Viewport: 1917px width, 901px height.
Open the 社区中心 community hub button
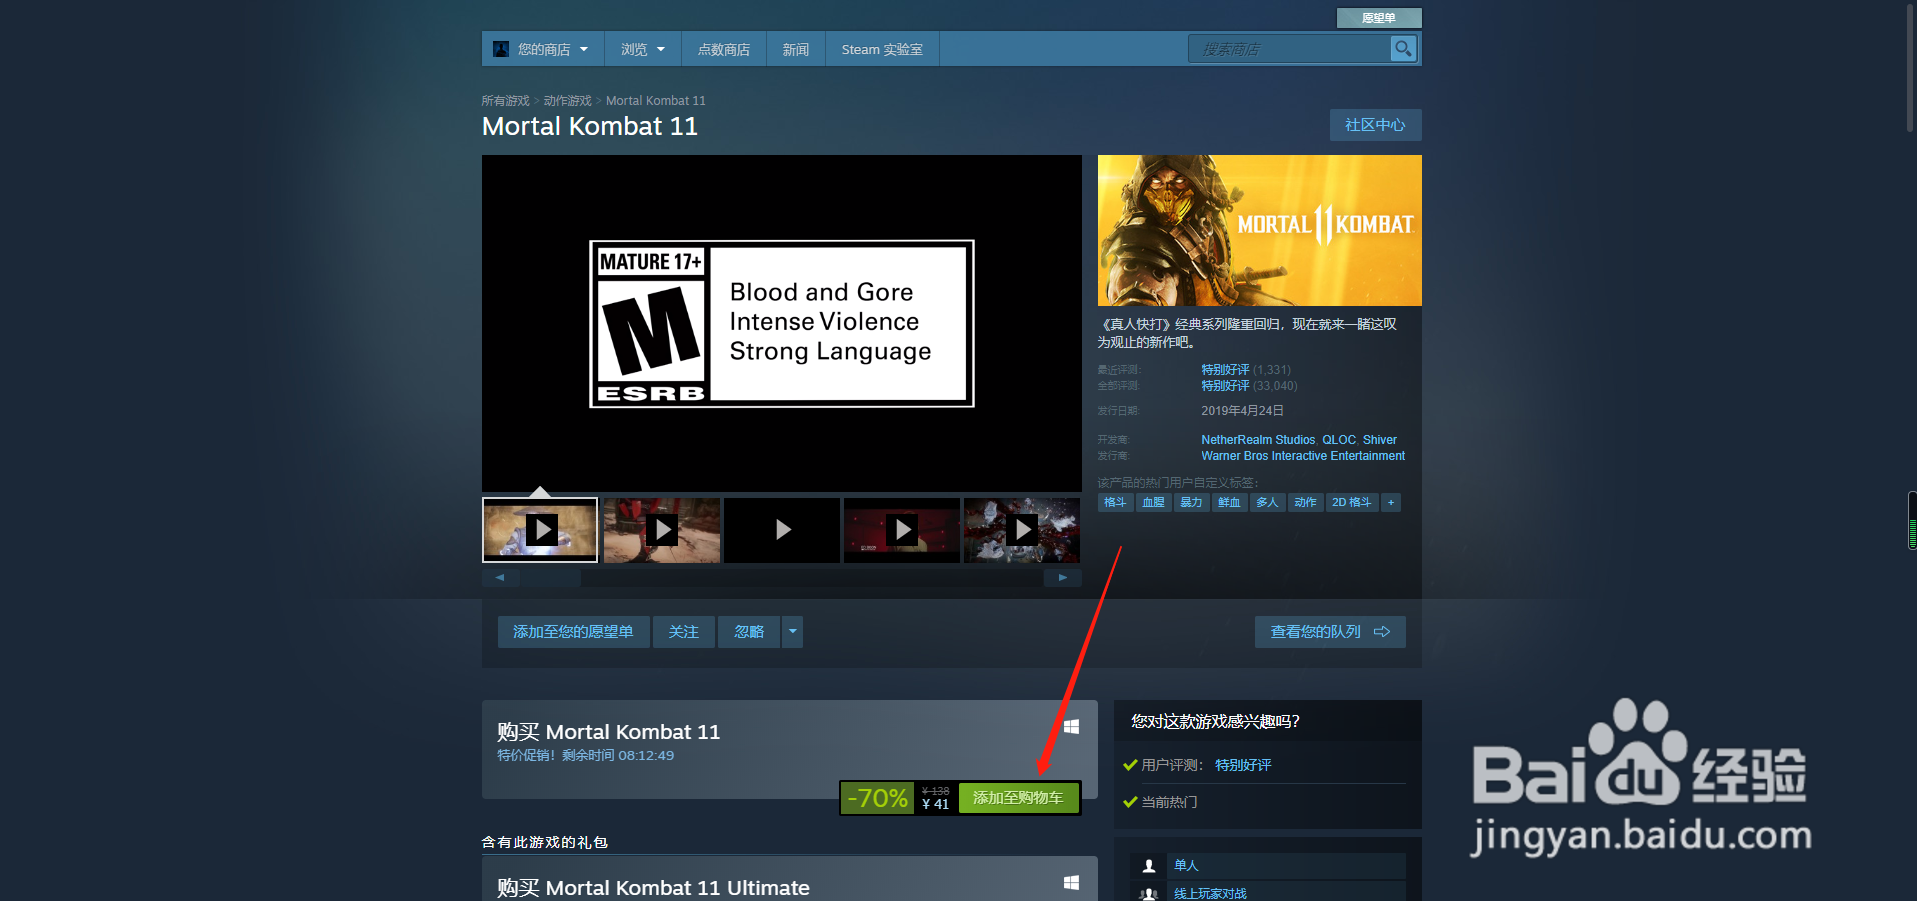(1375, 125)
